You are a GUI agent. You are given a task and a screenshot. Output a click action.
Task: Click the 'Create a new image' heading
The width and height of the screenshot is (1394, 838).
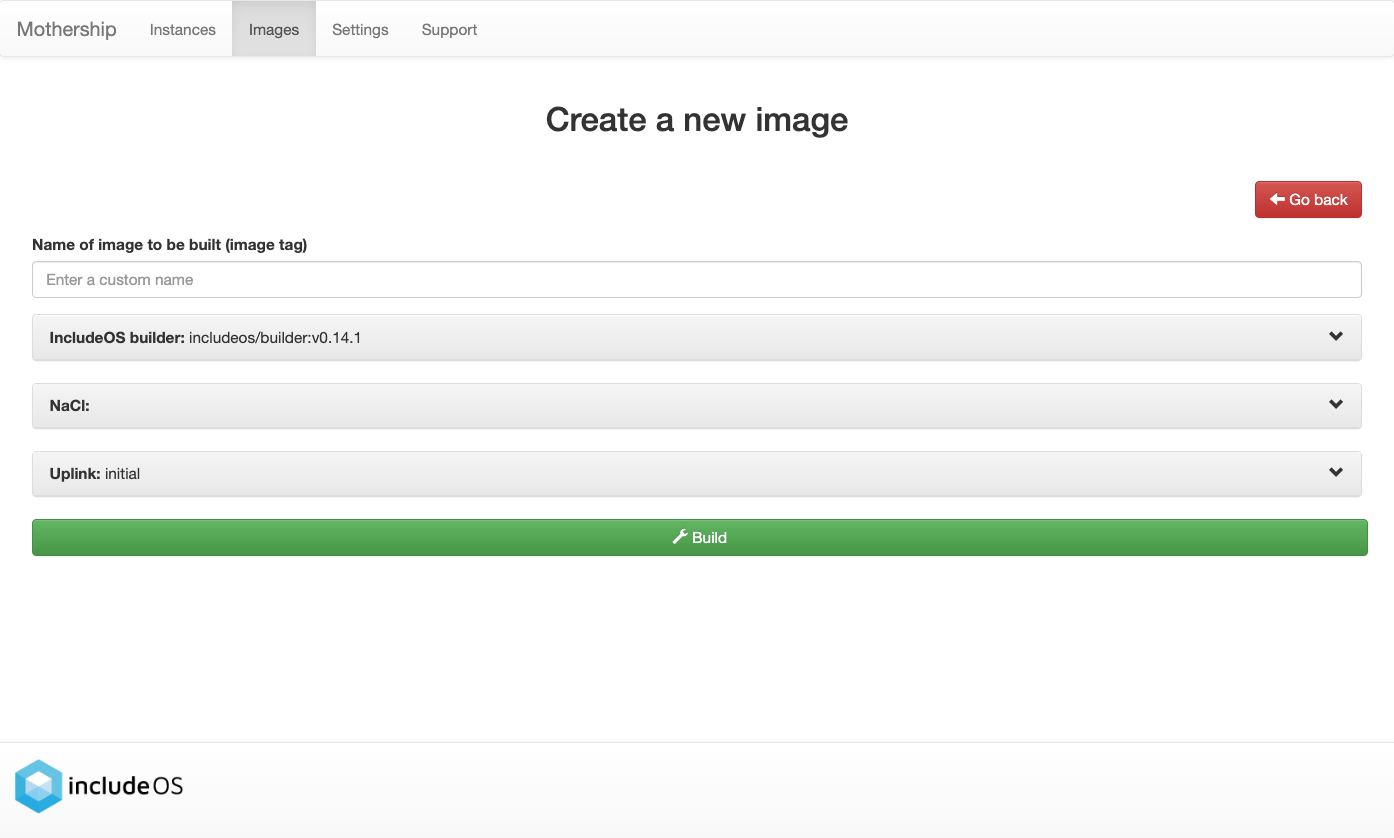click(x=697, y=119)
